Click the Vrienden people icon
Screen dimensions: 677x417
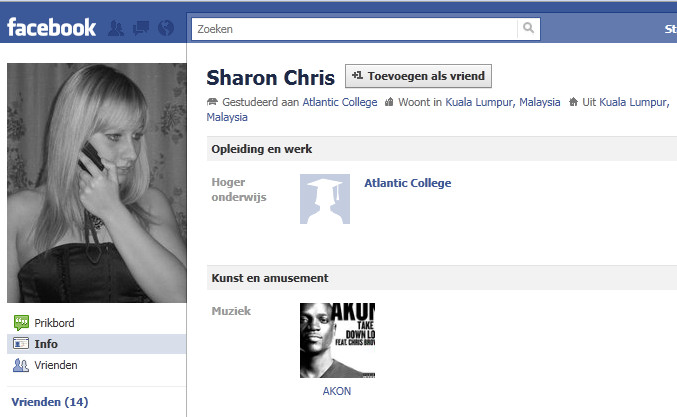(21, 365)
